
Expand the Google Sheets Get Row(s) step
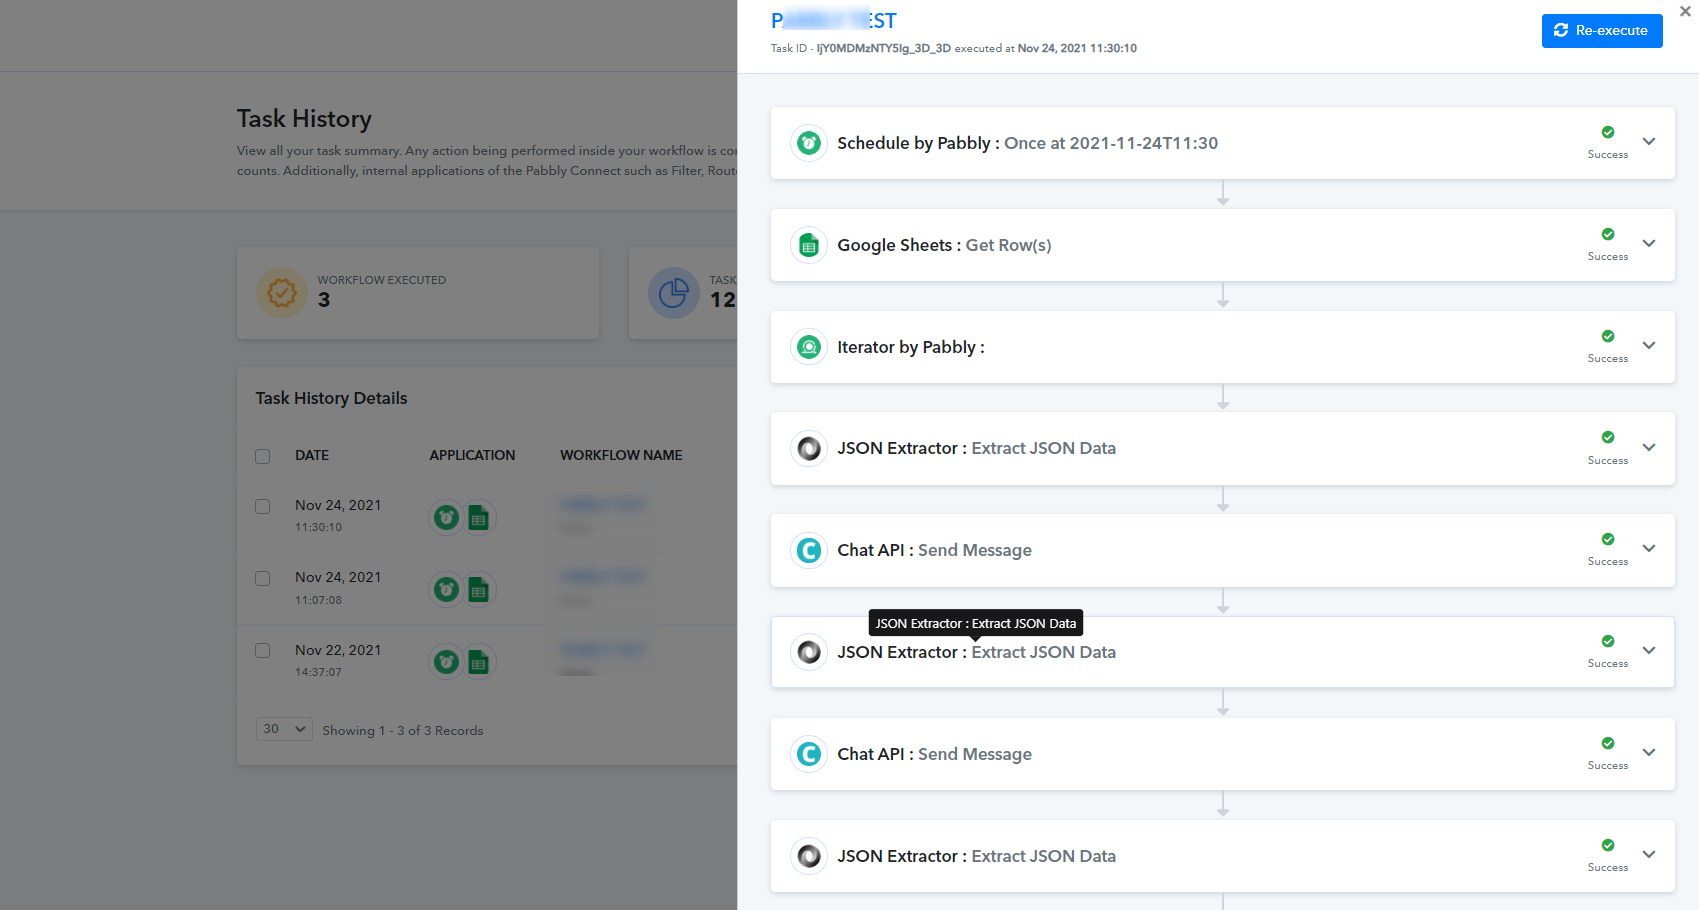tap(1649, 243)
